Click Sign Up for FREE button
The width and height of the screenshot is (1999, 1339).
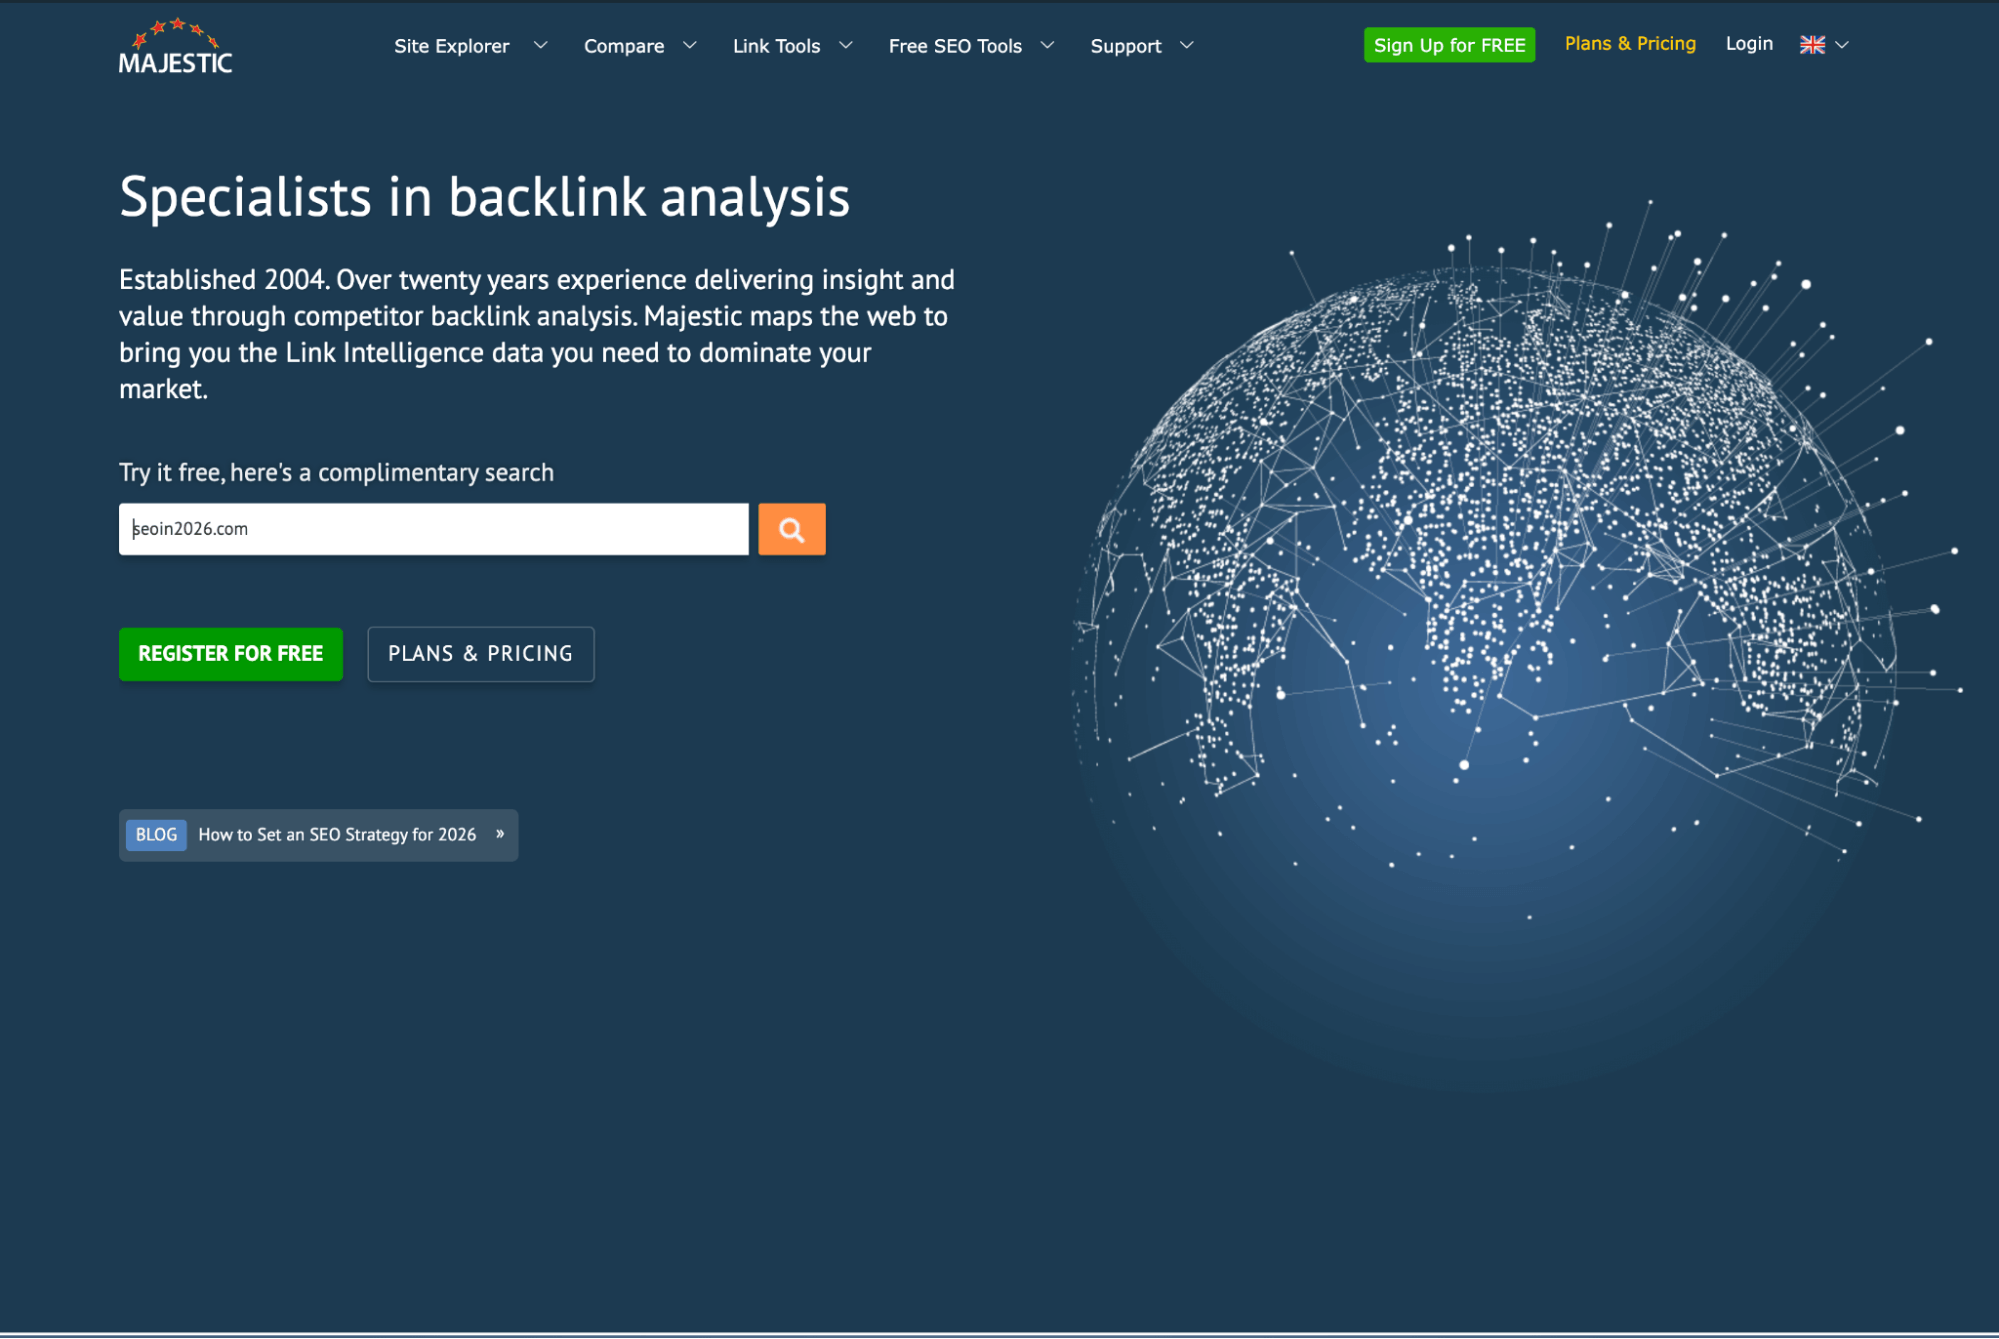point(1449,45)
